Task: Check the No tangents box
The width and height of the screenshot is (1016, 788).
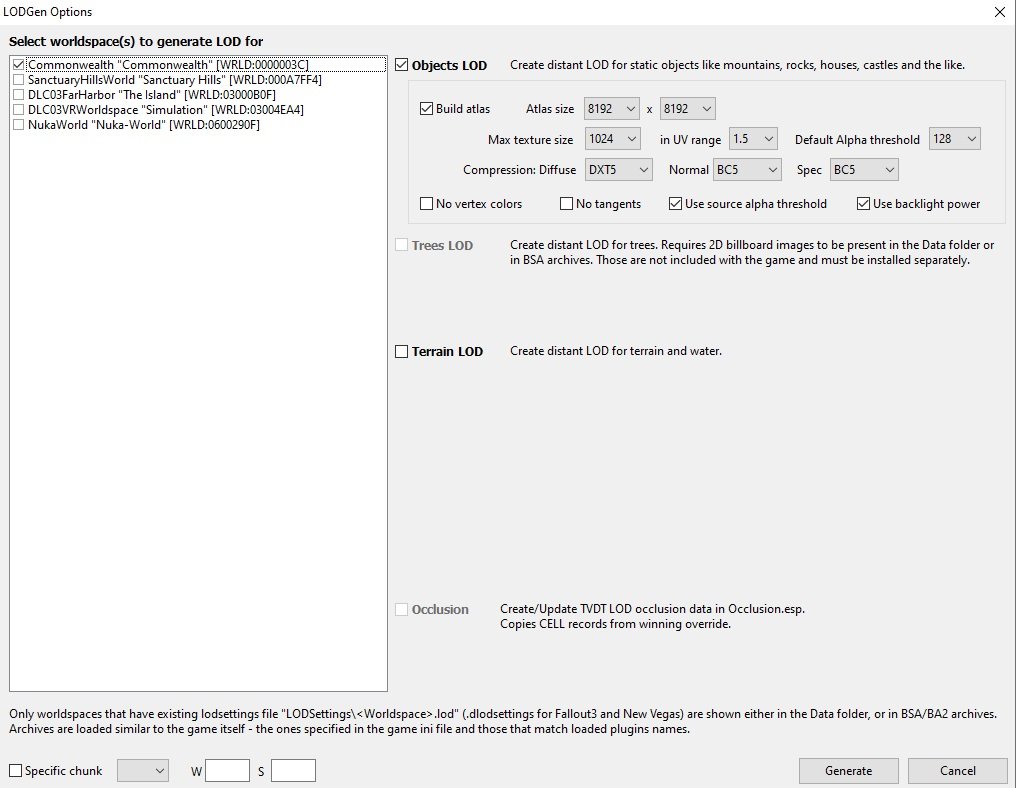Action: point(566,203)
